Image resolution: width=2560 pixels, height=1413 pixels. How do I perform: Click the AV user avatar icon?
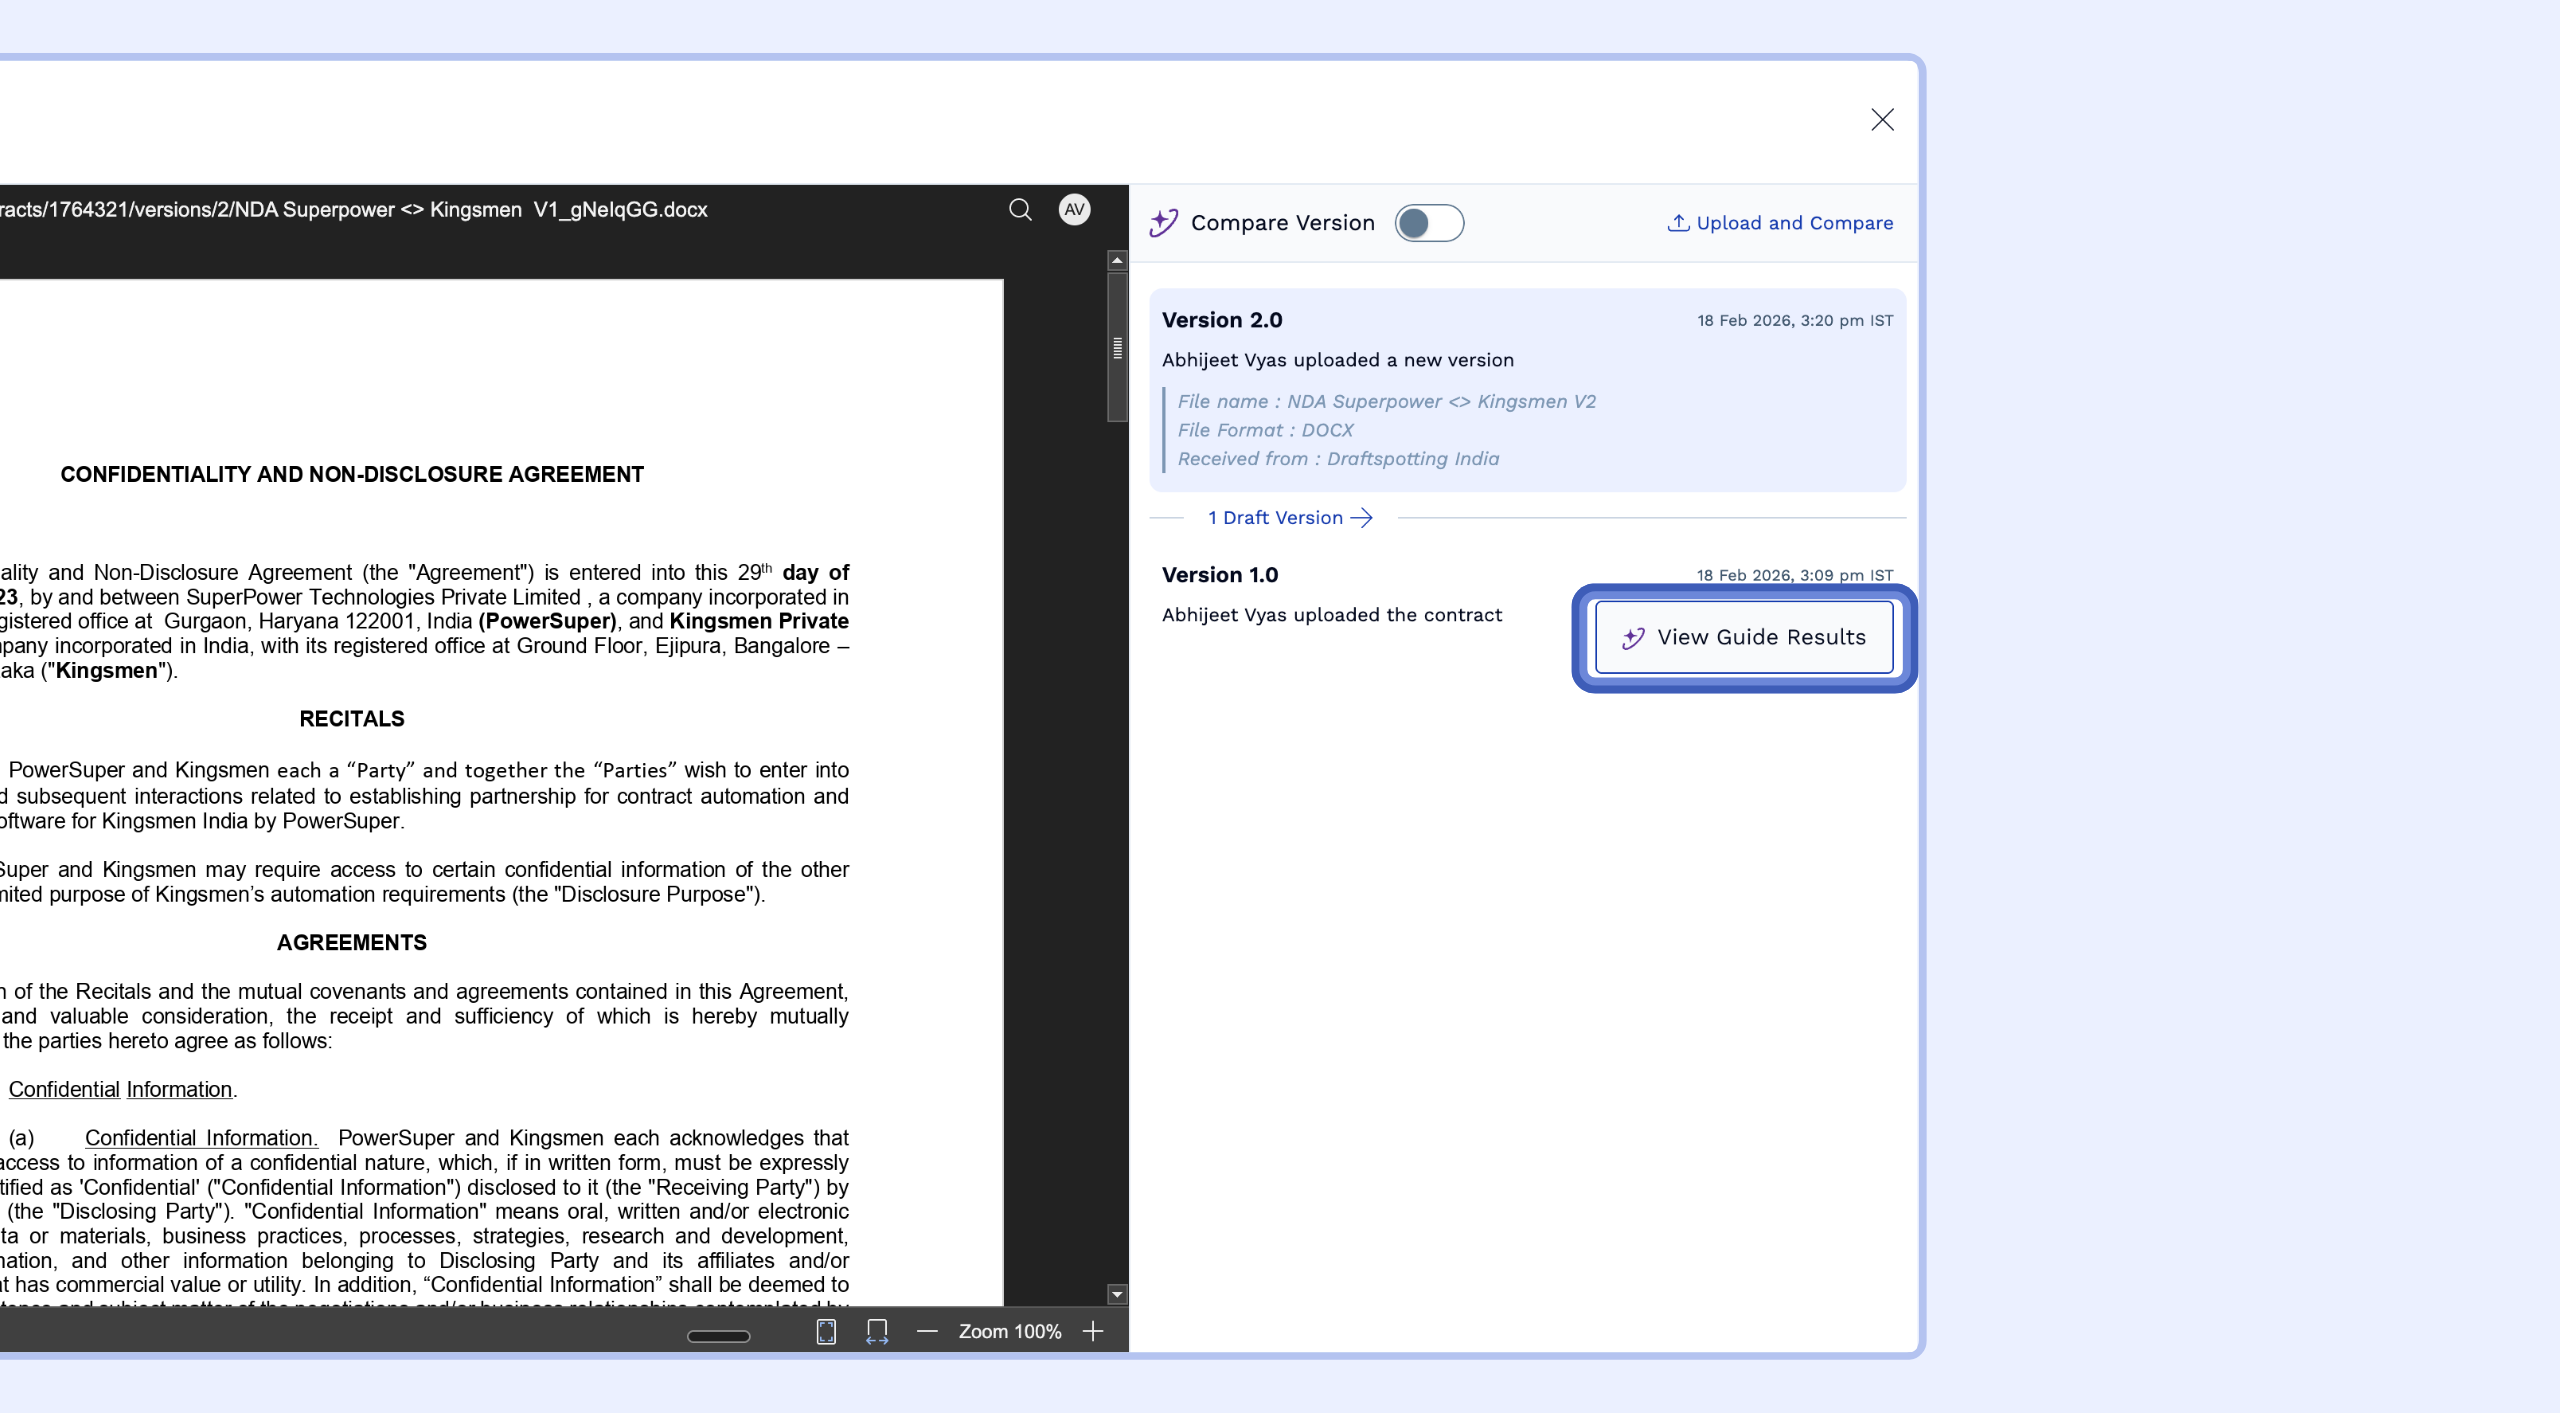point(1074,210)
